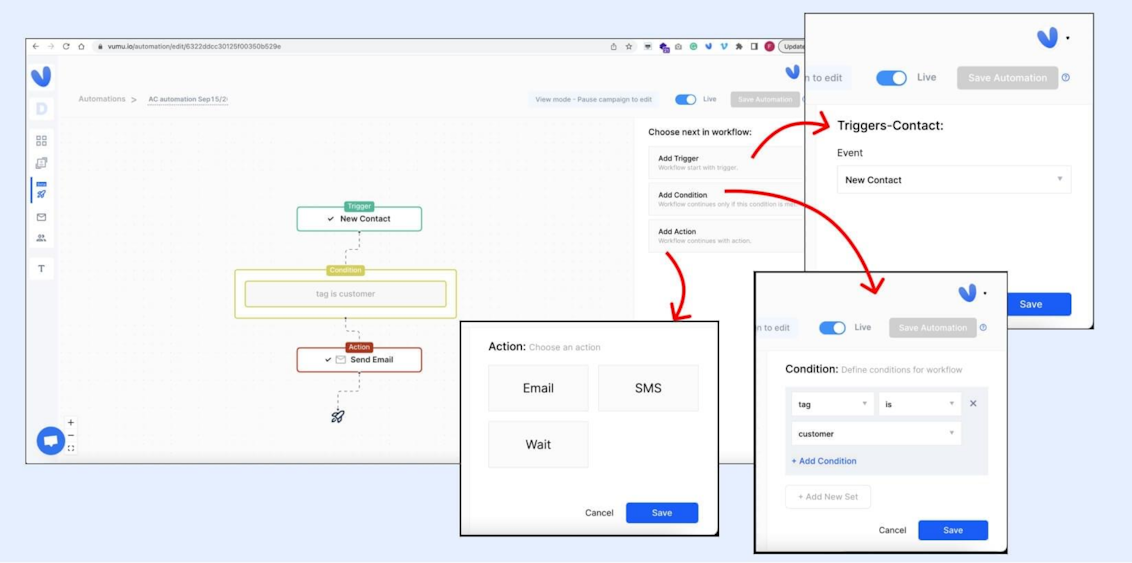The image size is (1132, 563).
Task: Open the envelope email icon in sidebar
Action: pos(41,217)
